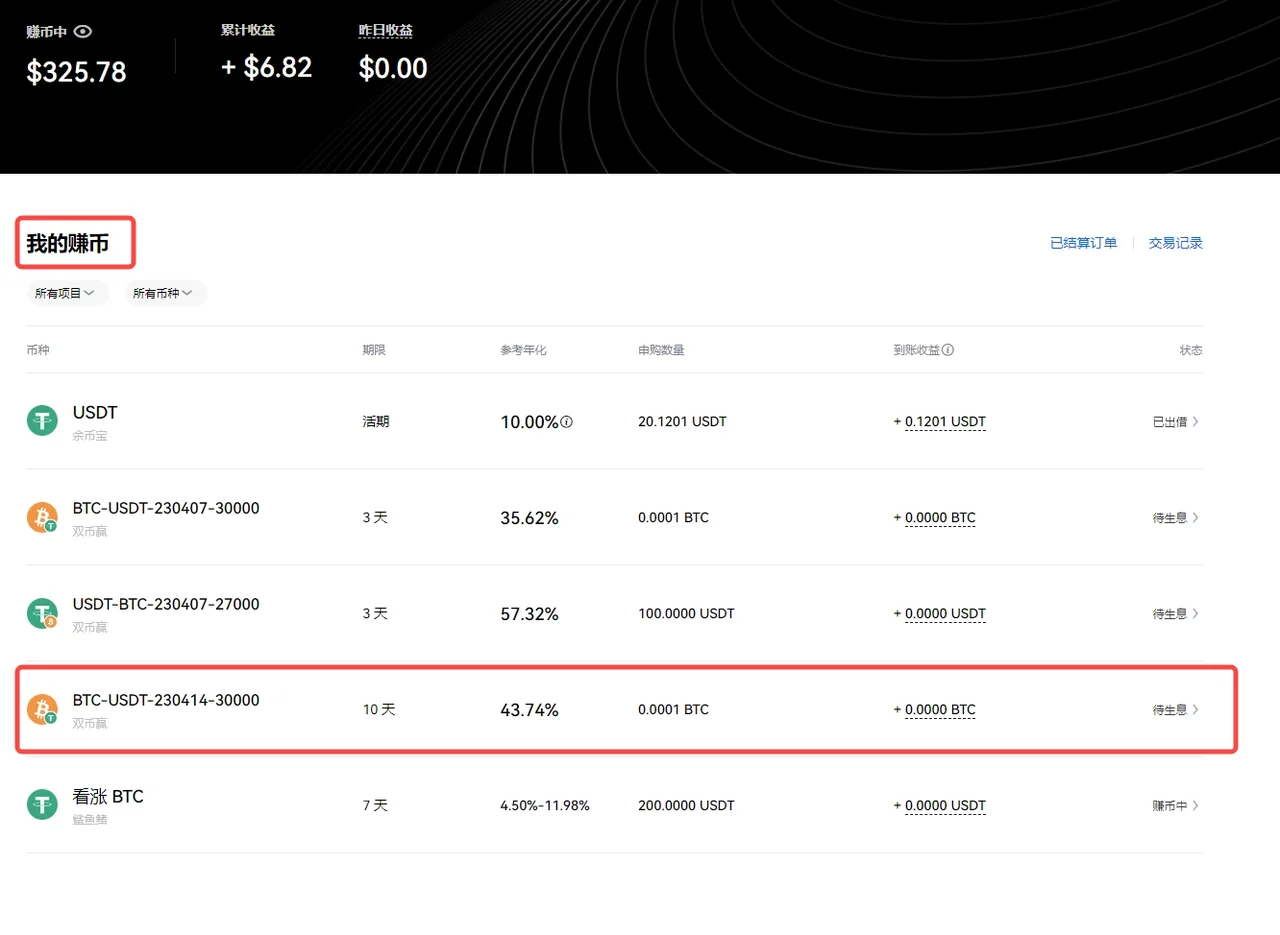Click + 0.0000 USDT earnings for USDT-BTC-230407-27000
This screenshot has height=935, width=1280.
point(940,614)
